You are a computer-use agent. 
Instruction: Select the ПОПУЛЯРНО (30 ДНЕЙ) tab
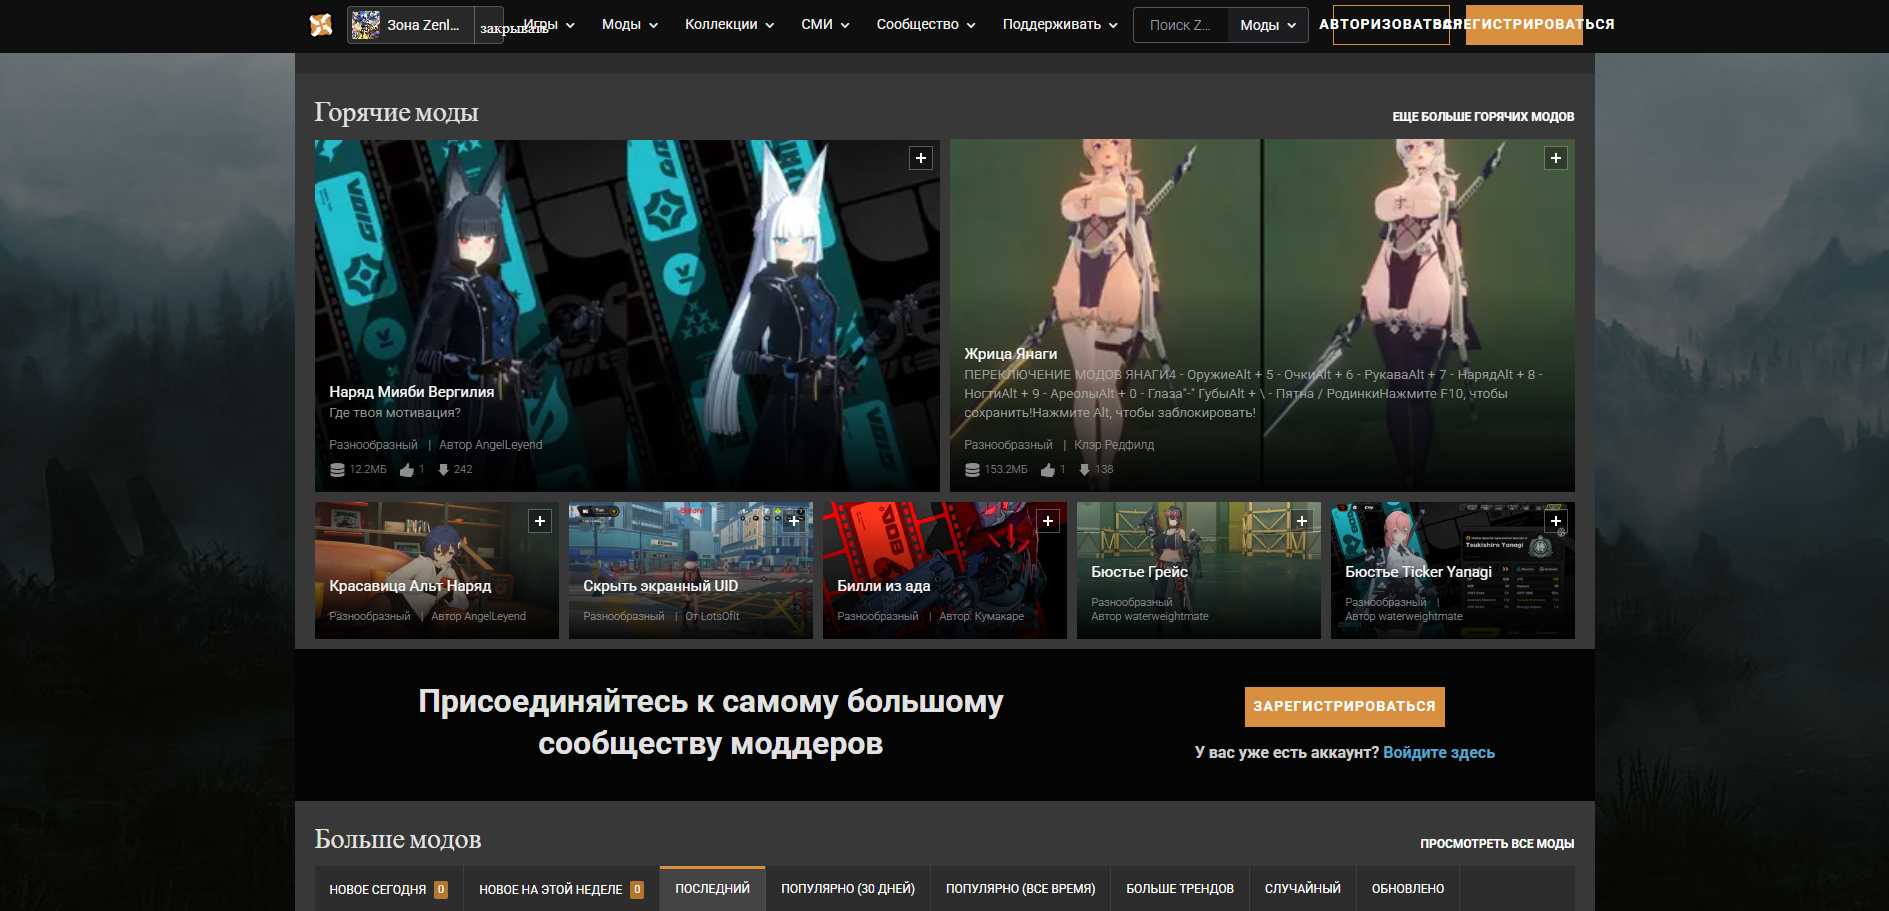point(848,889)
